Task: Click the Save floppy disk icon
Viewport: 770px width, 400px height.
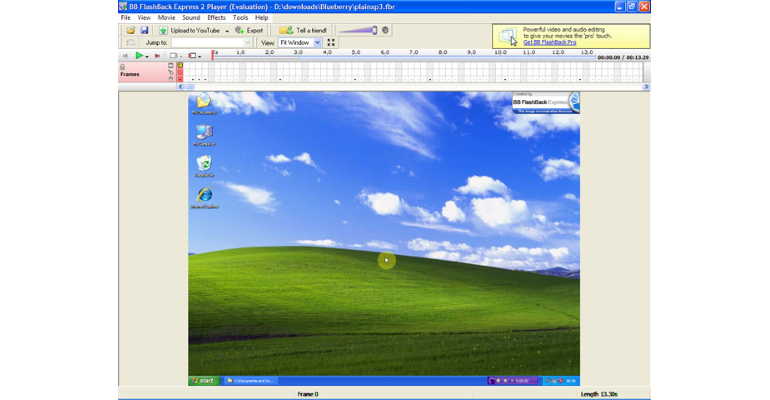Action: click(x=144, y=30)
